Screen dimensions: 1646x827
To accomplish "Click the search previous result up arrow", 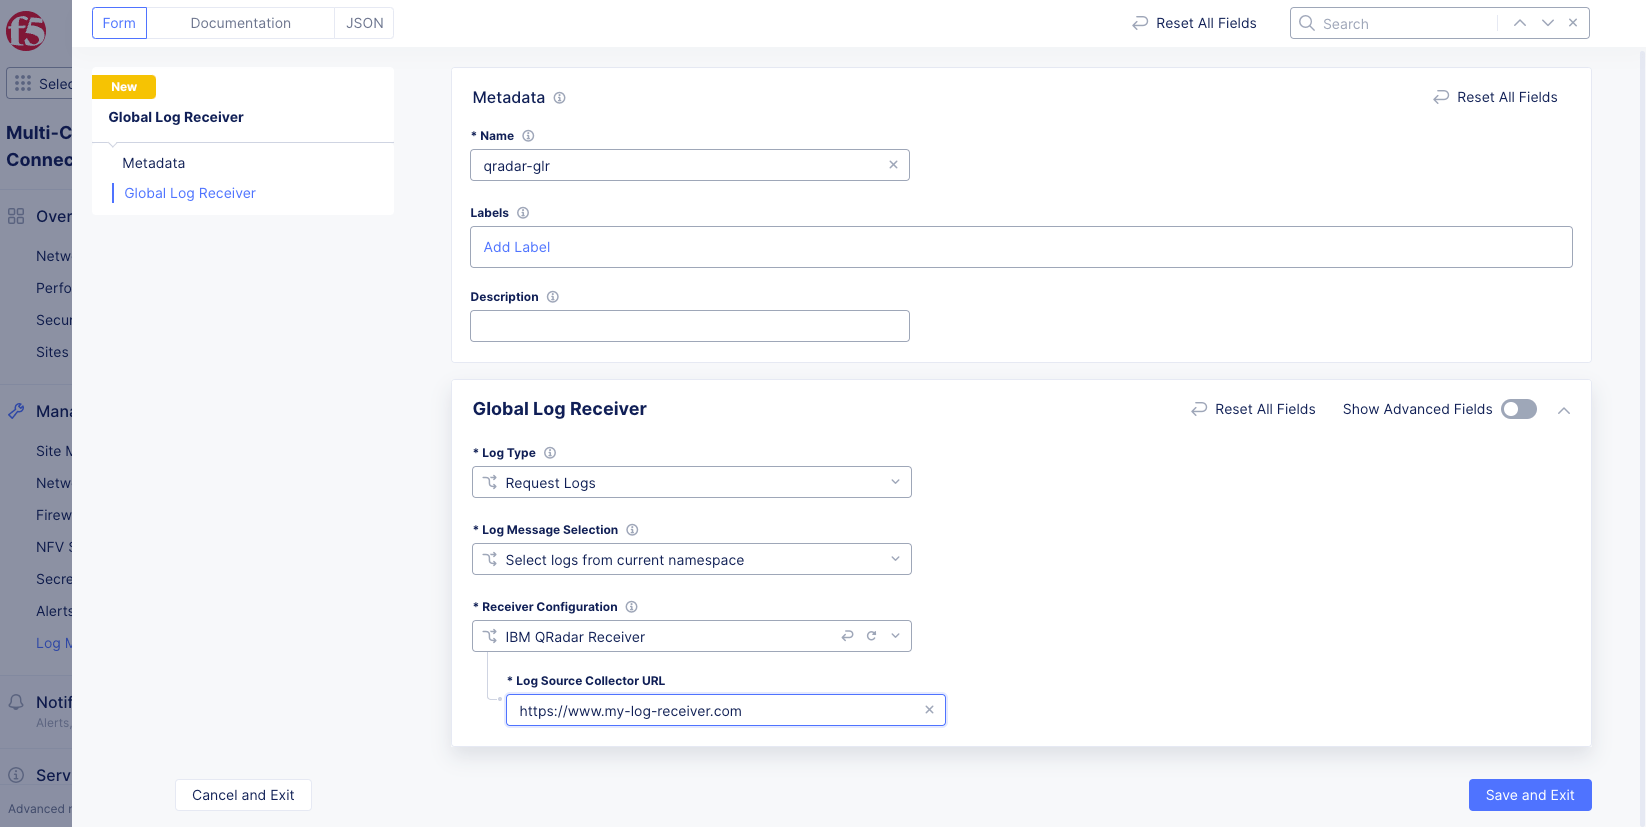I will (1519, 23).
